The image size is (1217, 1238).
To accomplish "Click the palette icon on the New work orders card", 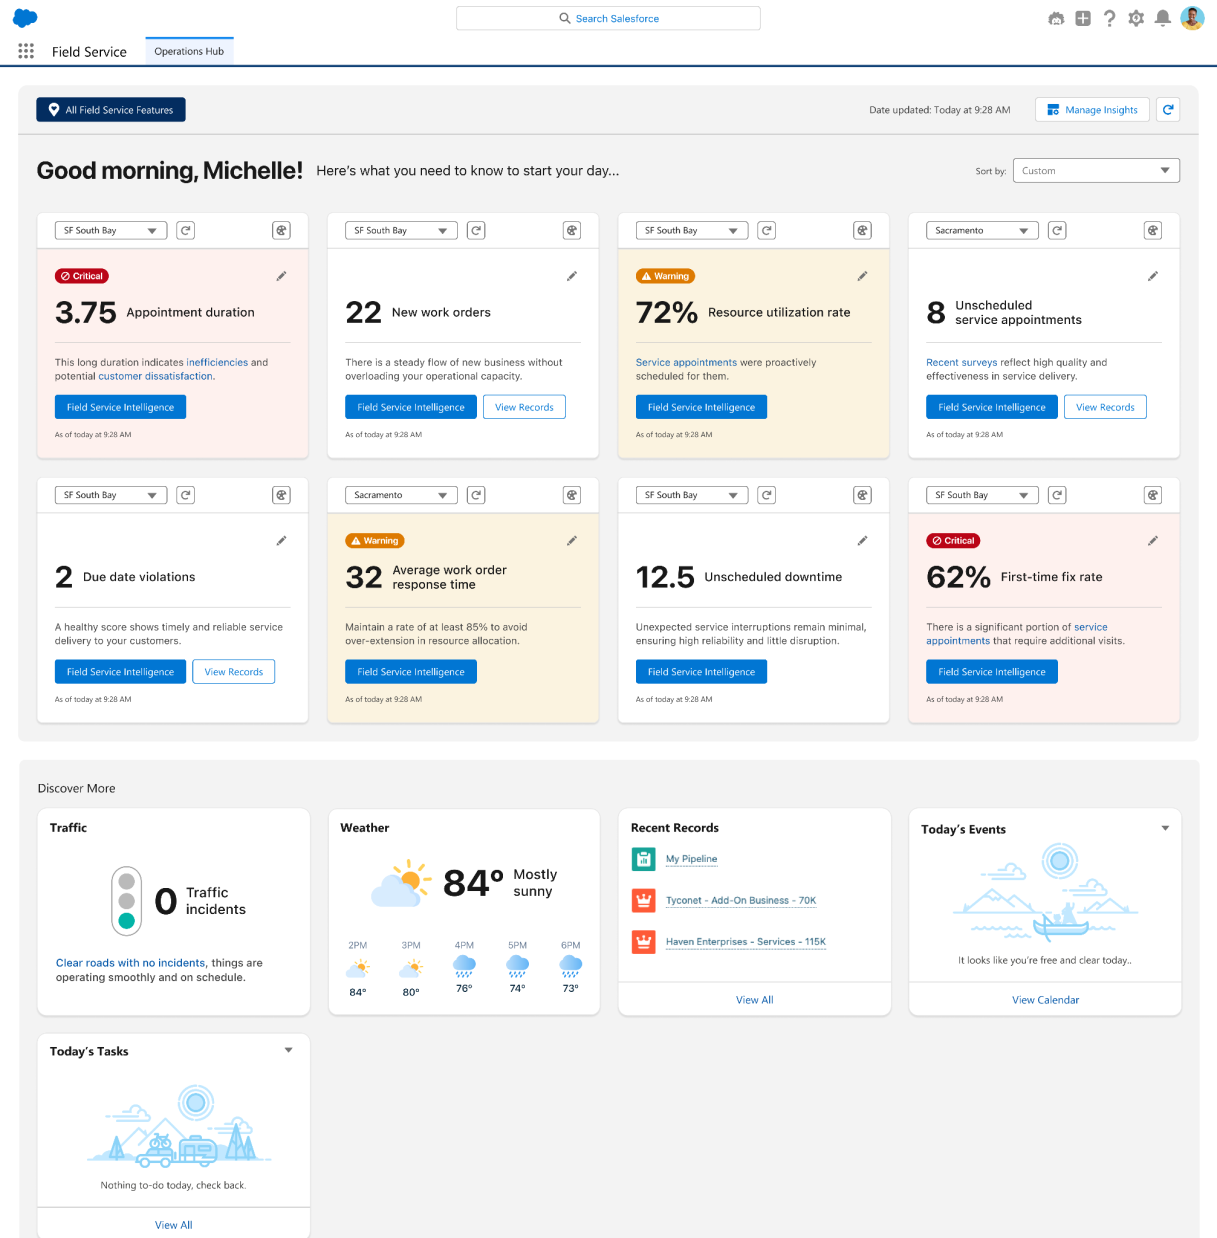I will pos(572,230).
